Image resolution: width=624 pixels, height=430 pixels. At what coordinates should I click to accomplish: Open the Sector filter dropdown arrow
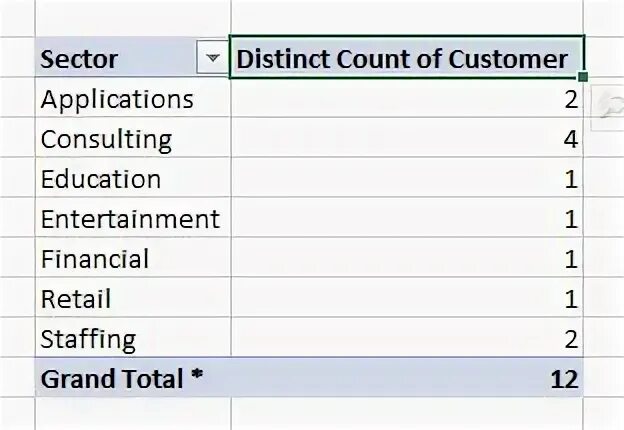click(212, 59)
